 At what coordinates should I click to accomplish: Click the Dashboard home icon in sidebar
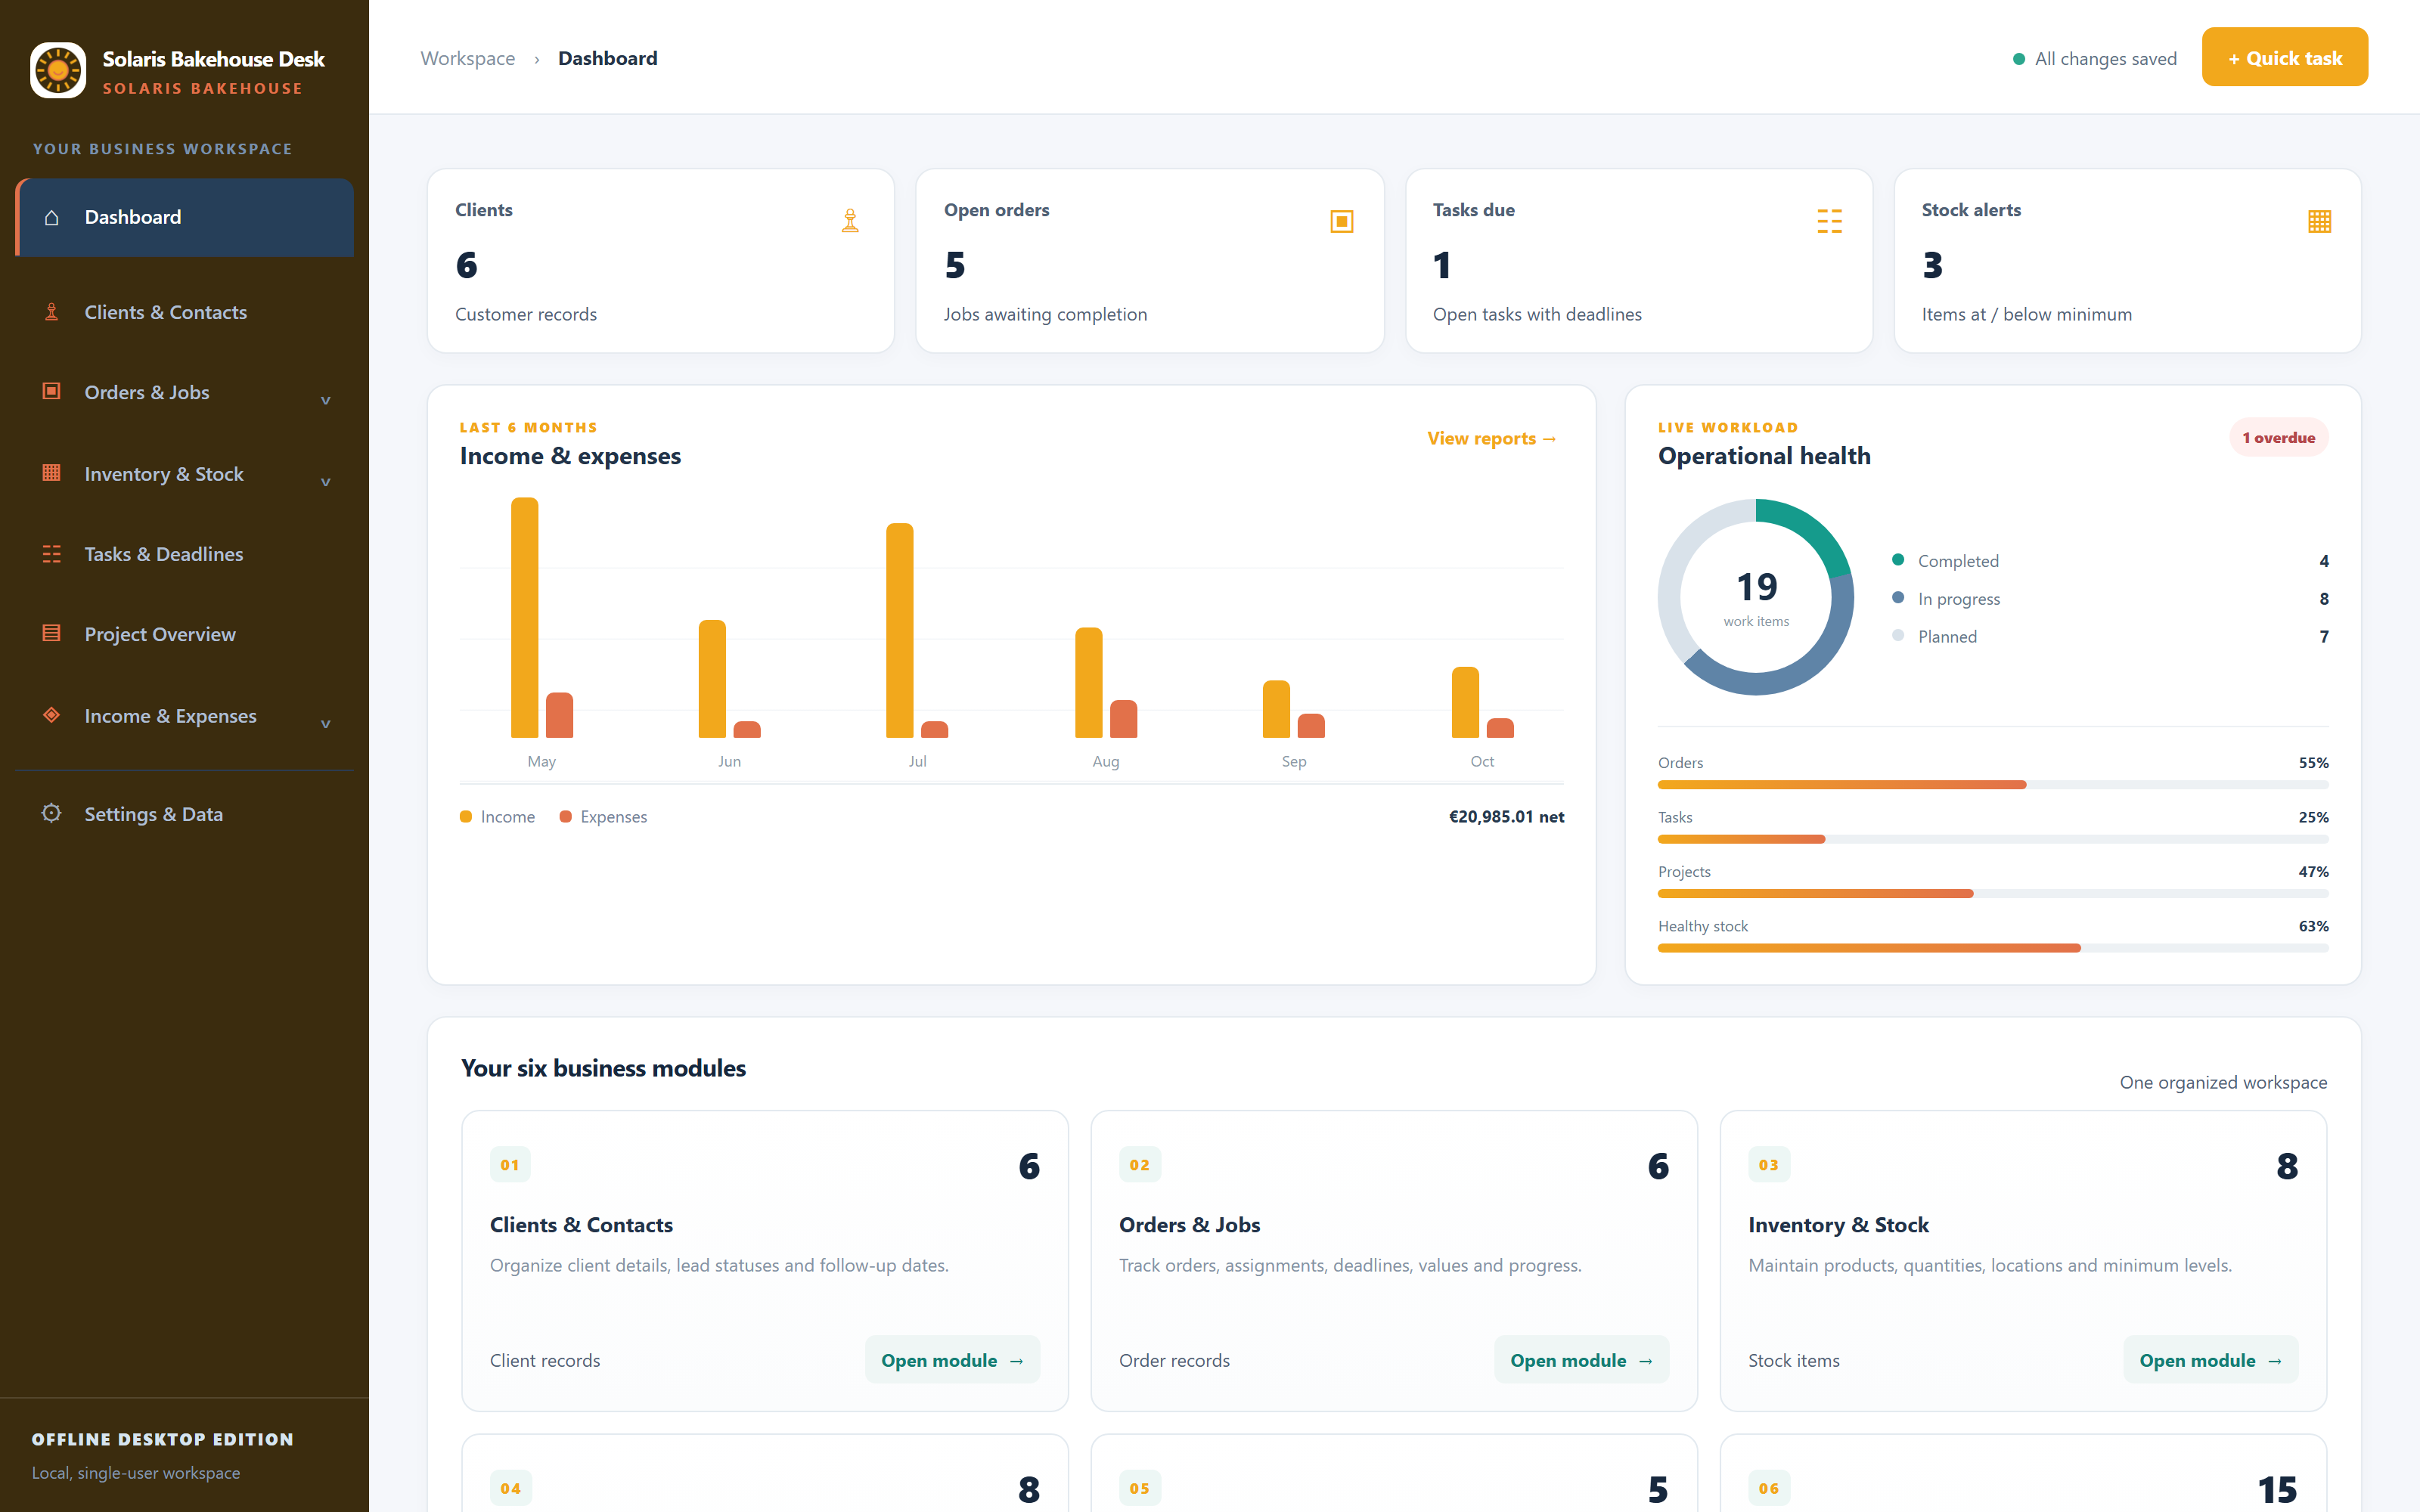tap(52, 217)
